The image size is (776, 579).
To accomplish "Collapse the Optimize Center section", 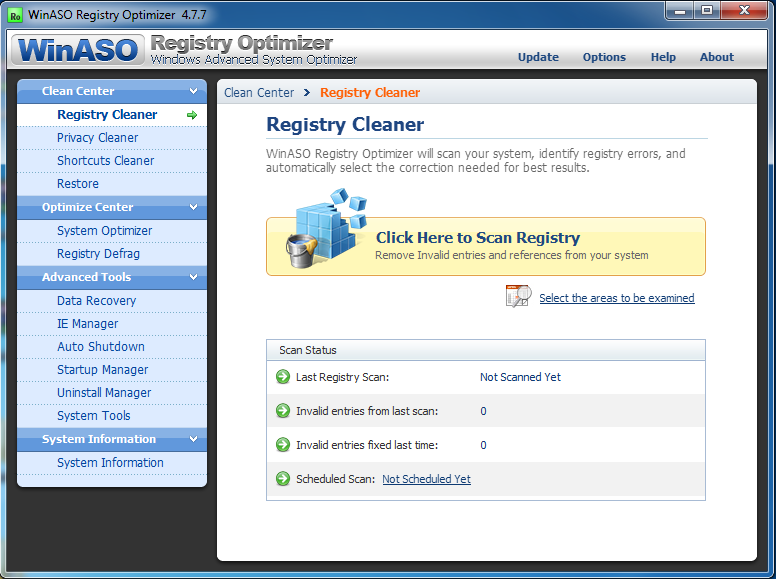I will 194,207.
